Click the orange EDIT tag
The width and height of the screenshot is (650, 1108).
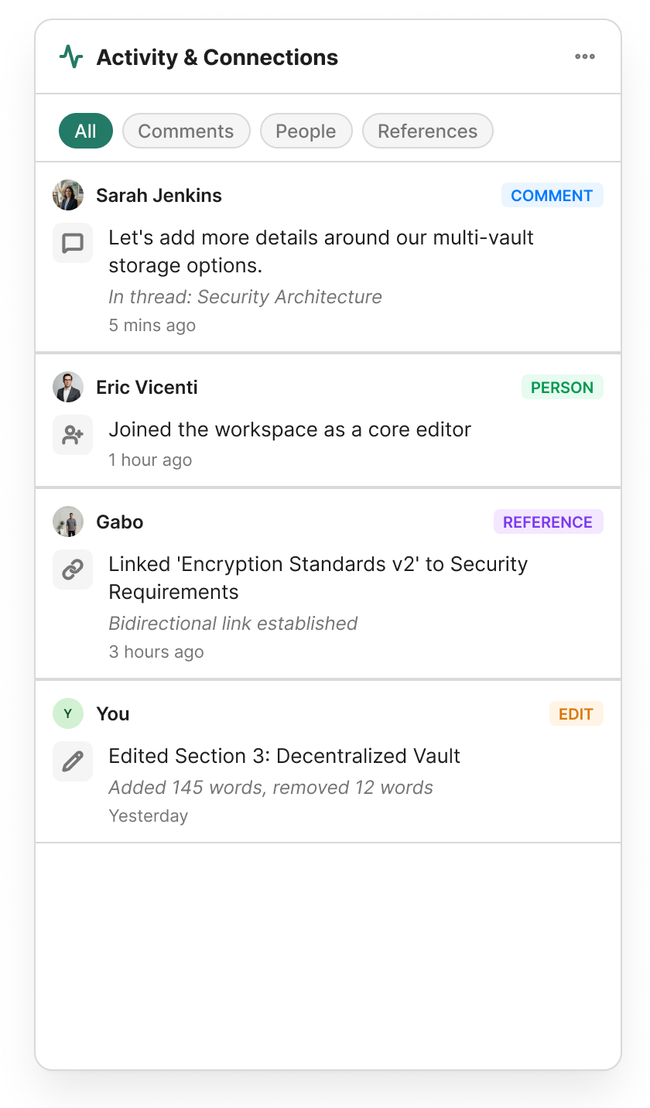576,714
